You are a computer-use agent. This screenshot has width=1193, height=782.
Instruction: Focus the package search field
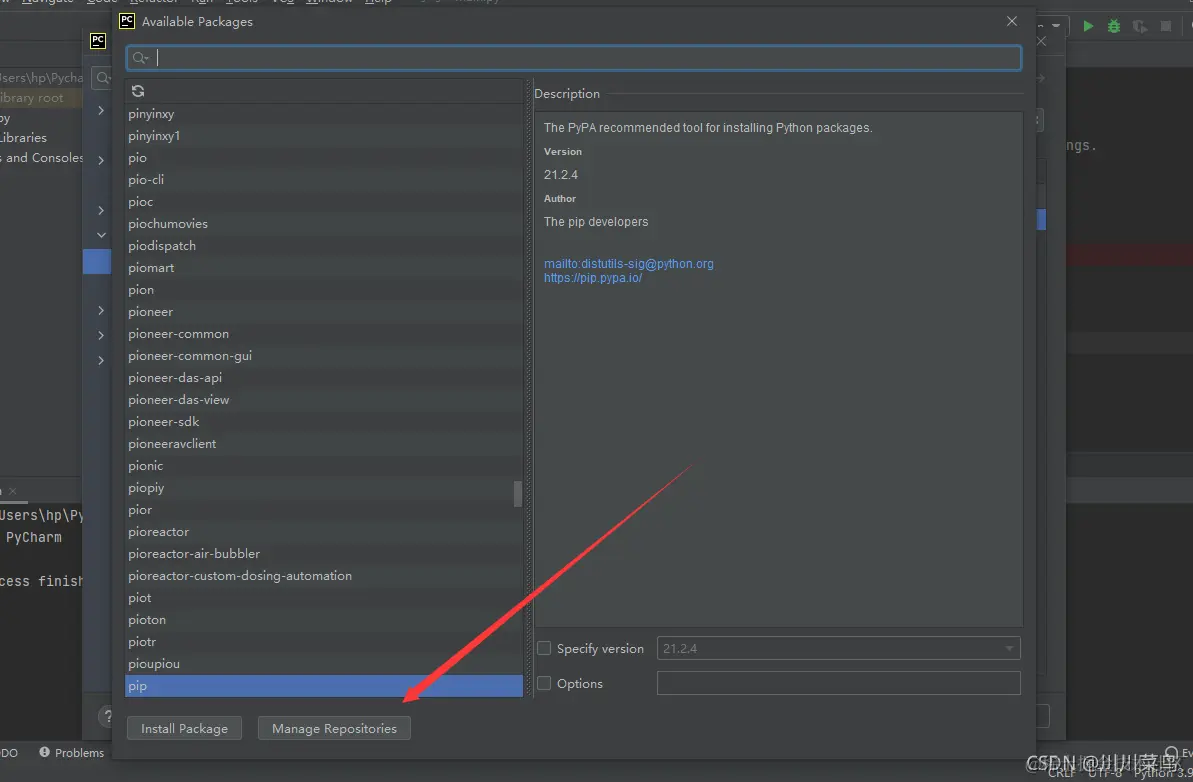(x=574, y=58)
